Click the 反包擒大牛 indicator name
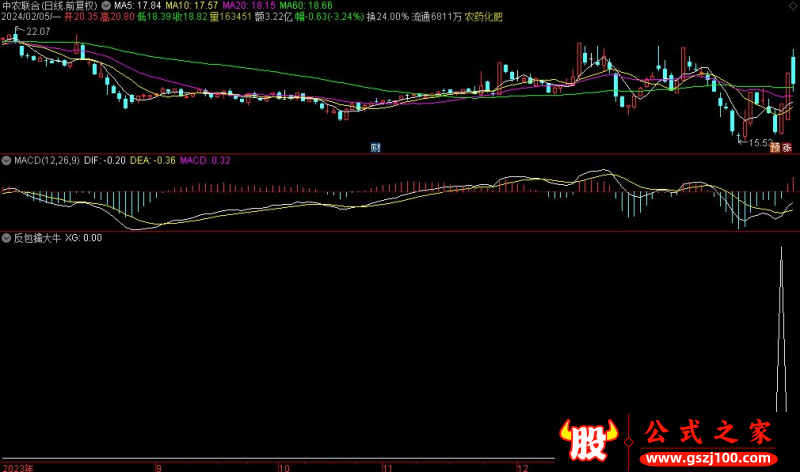The image size is (800, 472). [x=37, y=238]
